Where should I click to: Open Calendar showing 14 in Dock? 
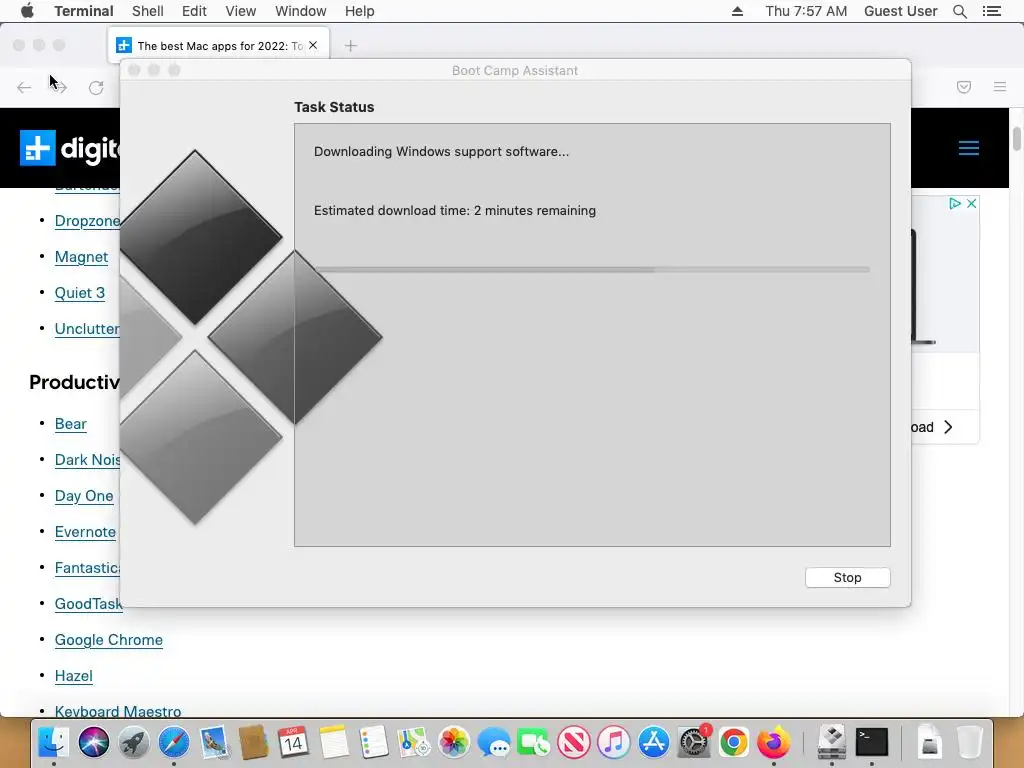(293, 743)
